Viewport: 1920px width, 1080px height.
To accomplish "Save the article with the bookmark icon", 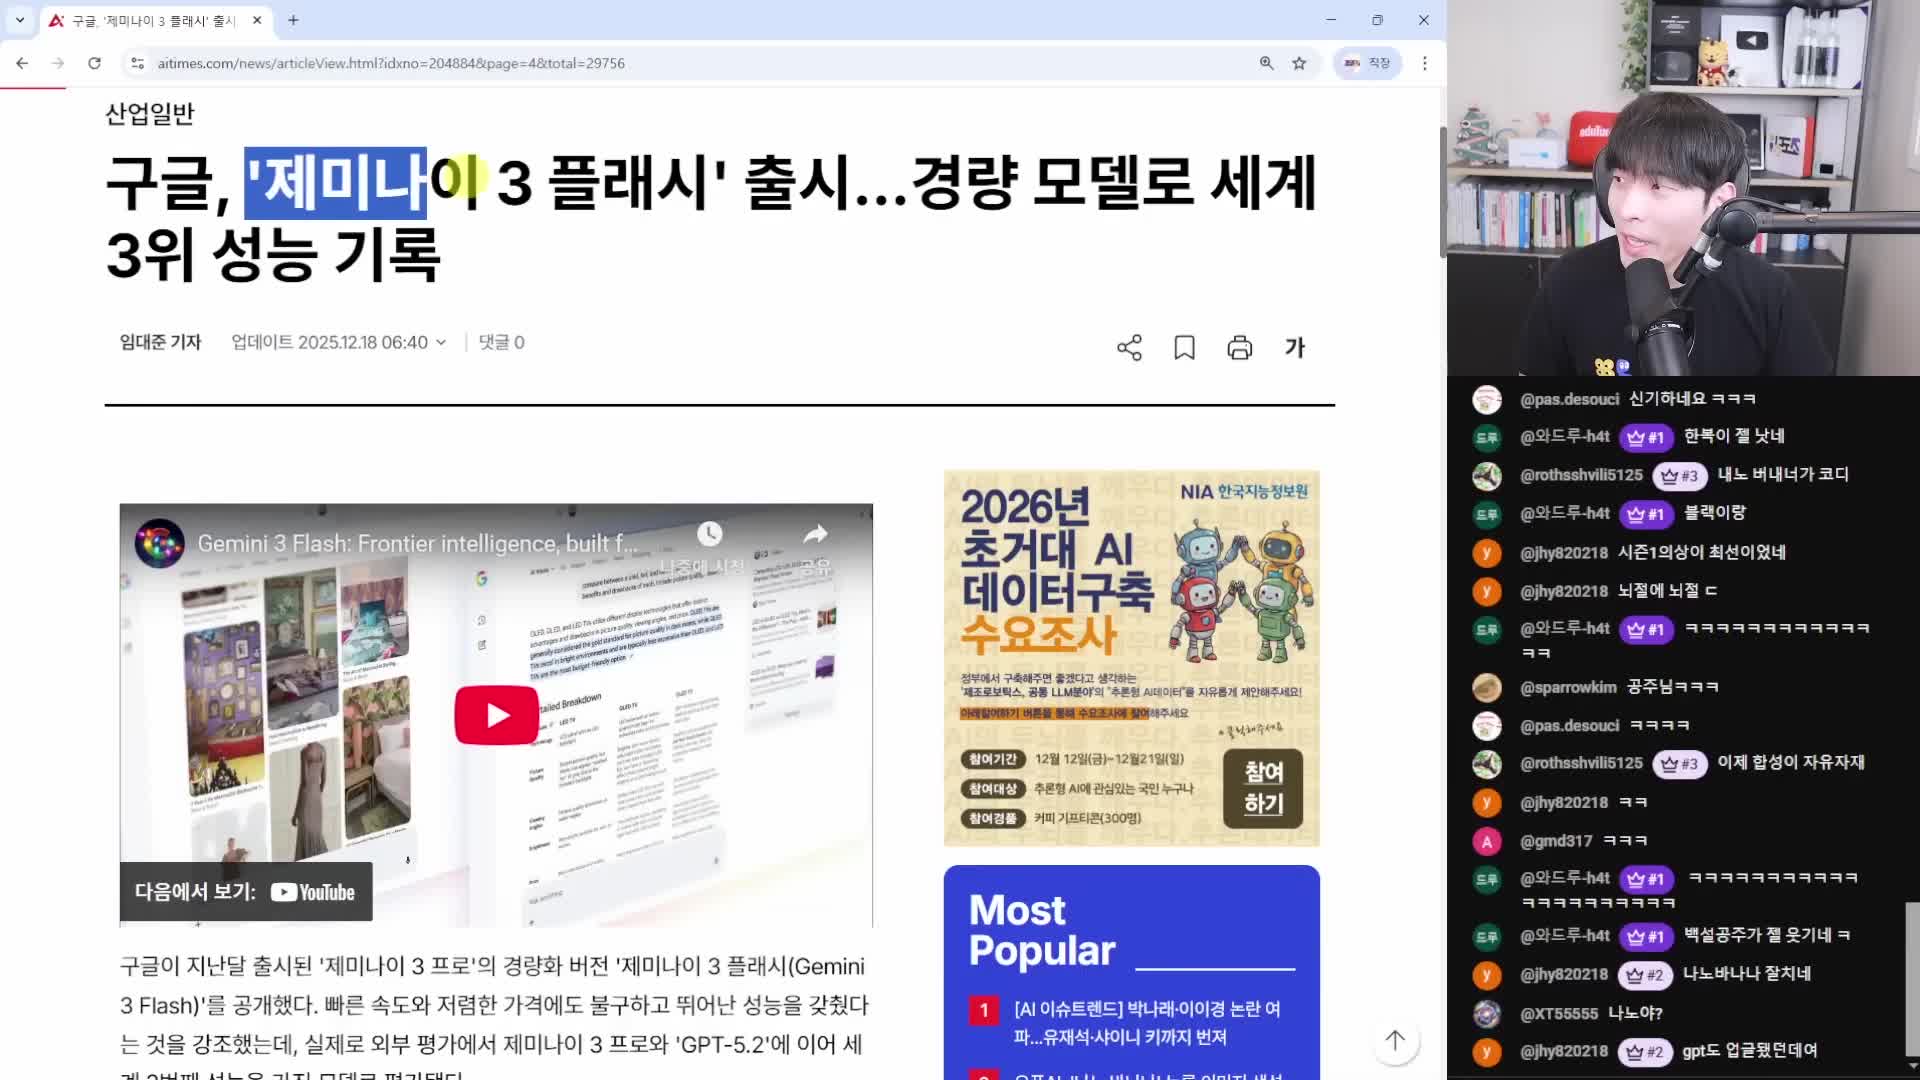I will (1183, 347).
